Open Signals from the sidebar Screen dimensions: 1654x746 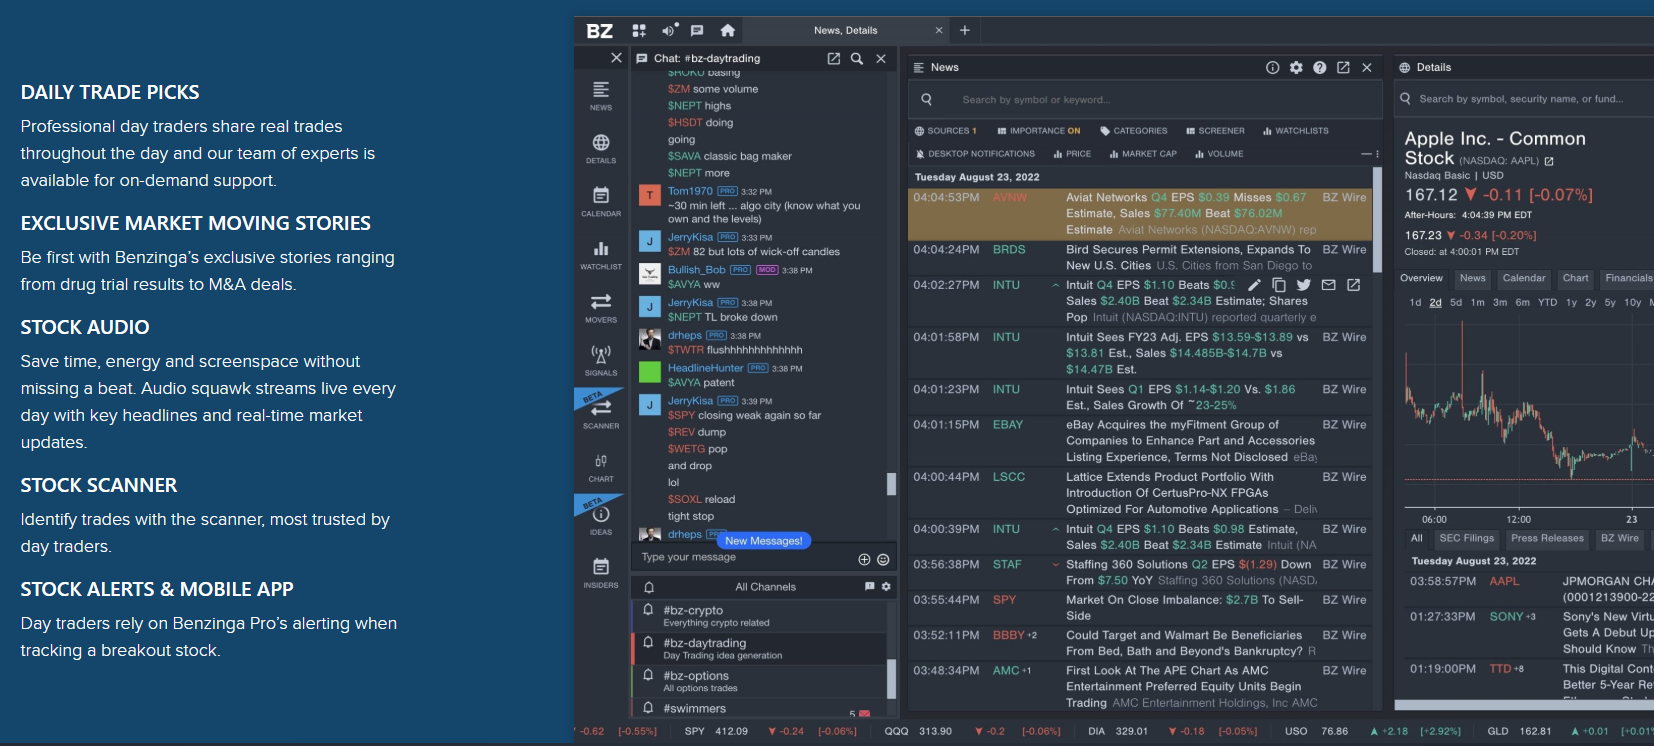tap(601, 360)
